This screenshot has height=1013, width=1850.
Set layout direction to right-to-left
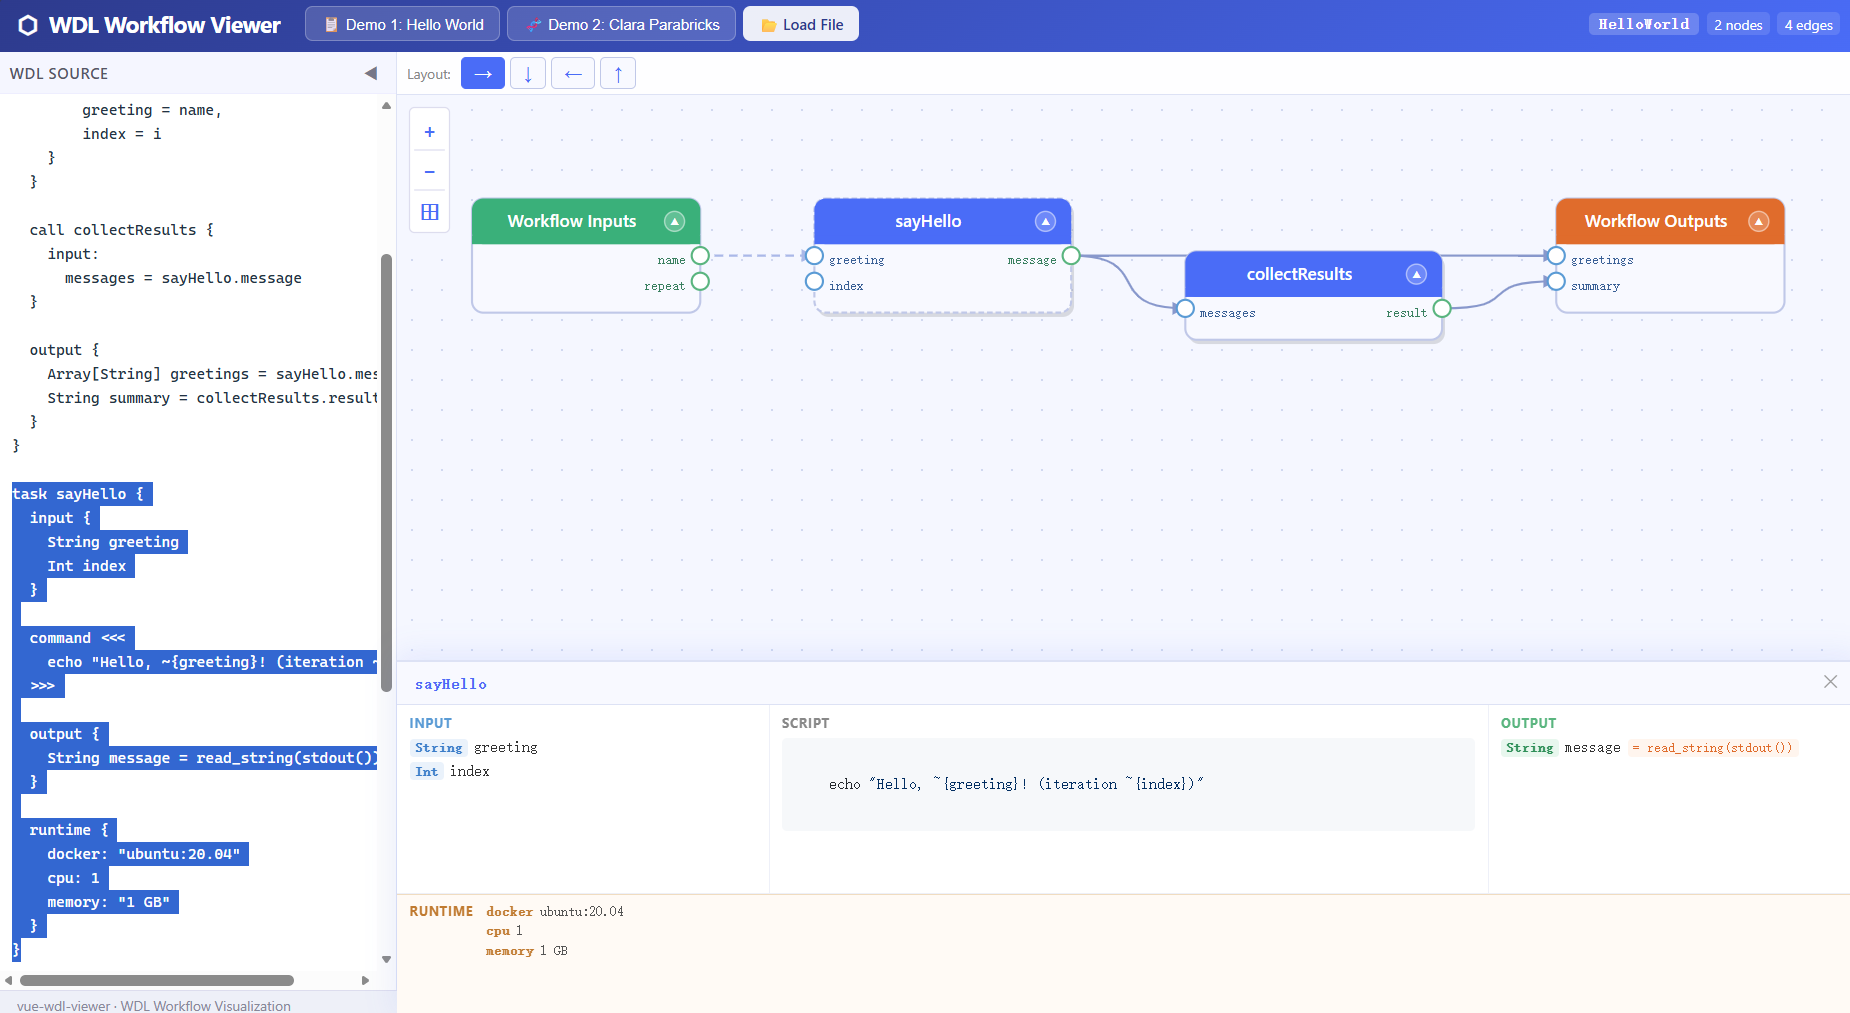[x=573, y=73]
